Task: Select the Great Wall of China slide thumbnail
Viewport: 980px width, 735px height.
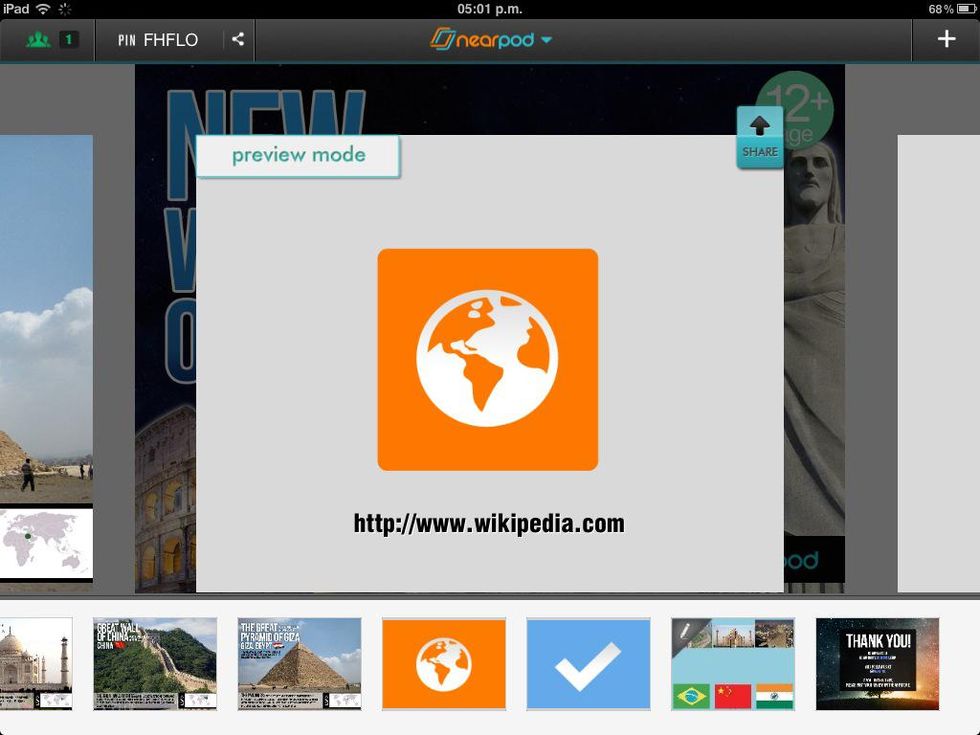Action: pyautogui.click(x=155, y=664)
